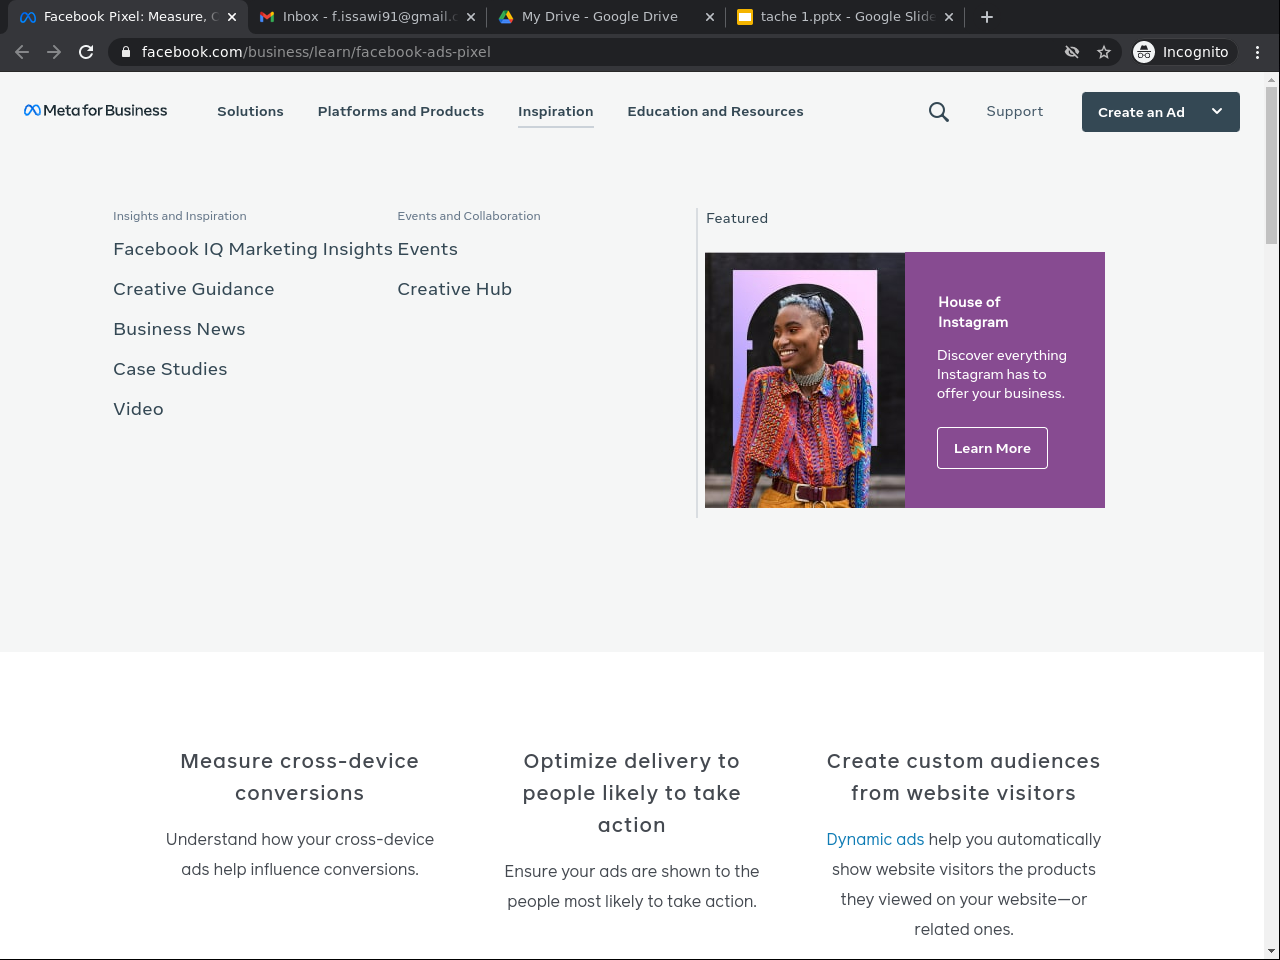
Task: Click the scrollbar up arrow
Action: click(1271, 79)
